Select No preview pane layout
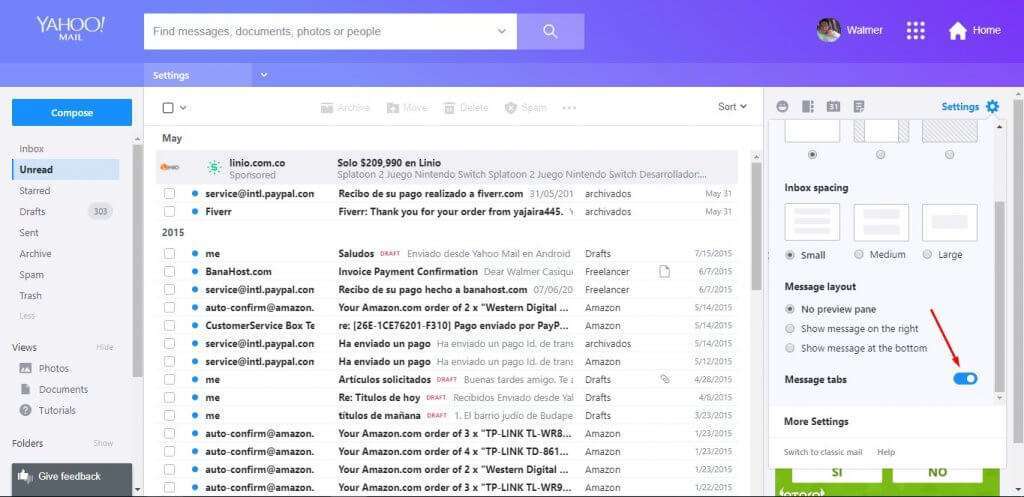The height and width of the screenshot is (497, 1024). [790, 309]
